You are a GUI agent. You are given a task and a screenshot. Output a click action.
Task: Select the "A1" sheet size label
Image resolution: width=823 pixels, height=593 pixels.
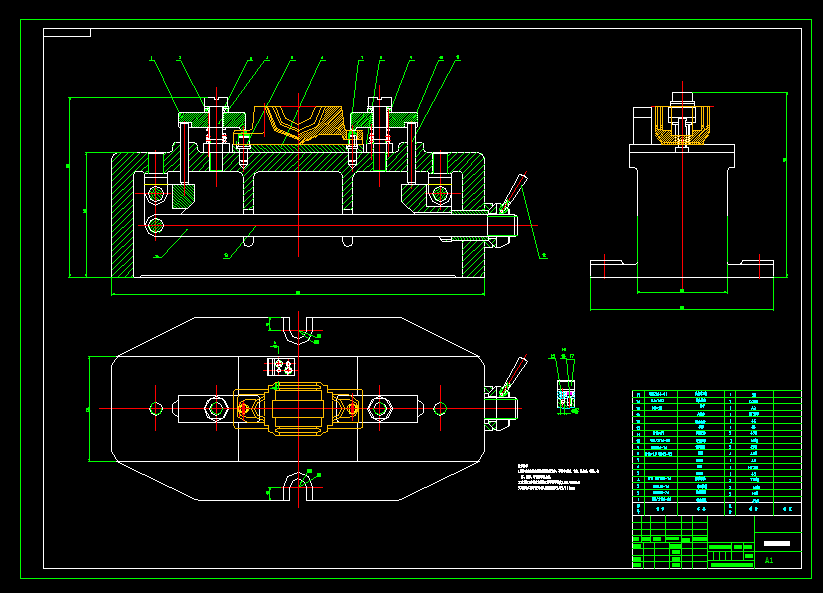click(769, 560)
